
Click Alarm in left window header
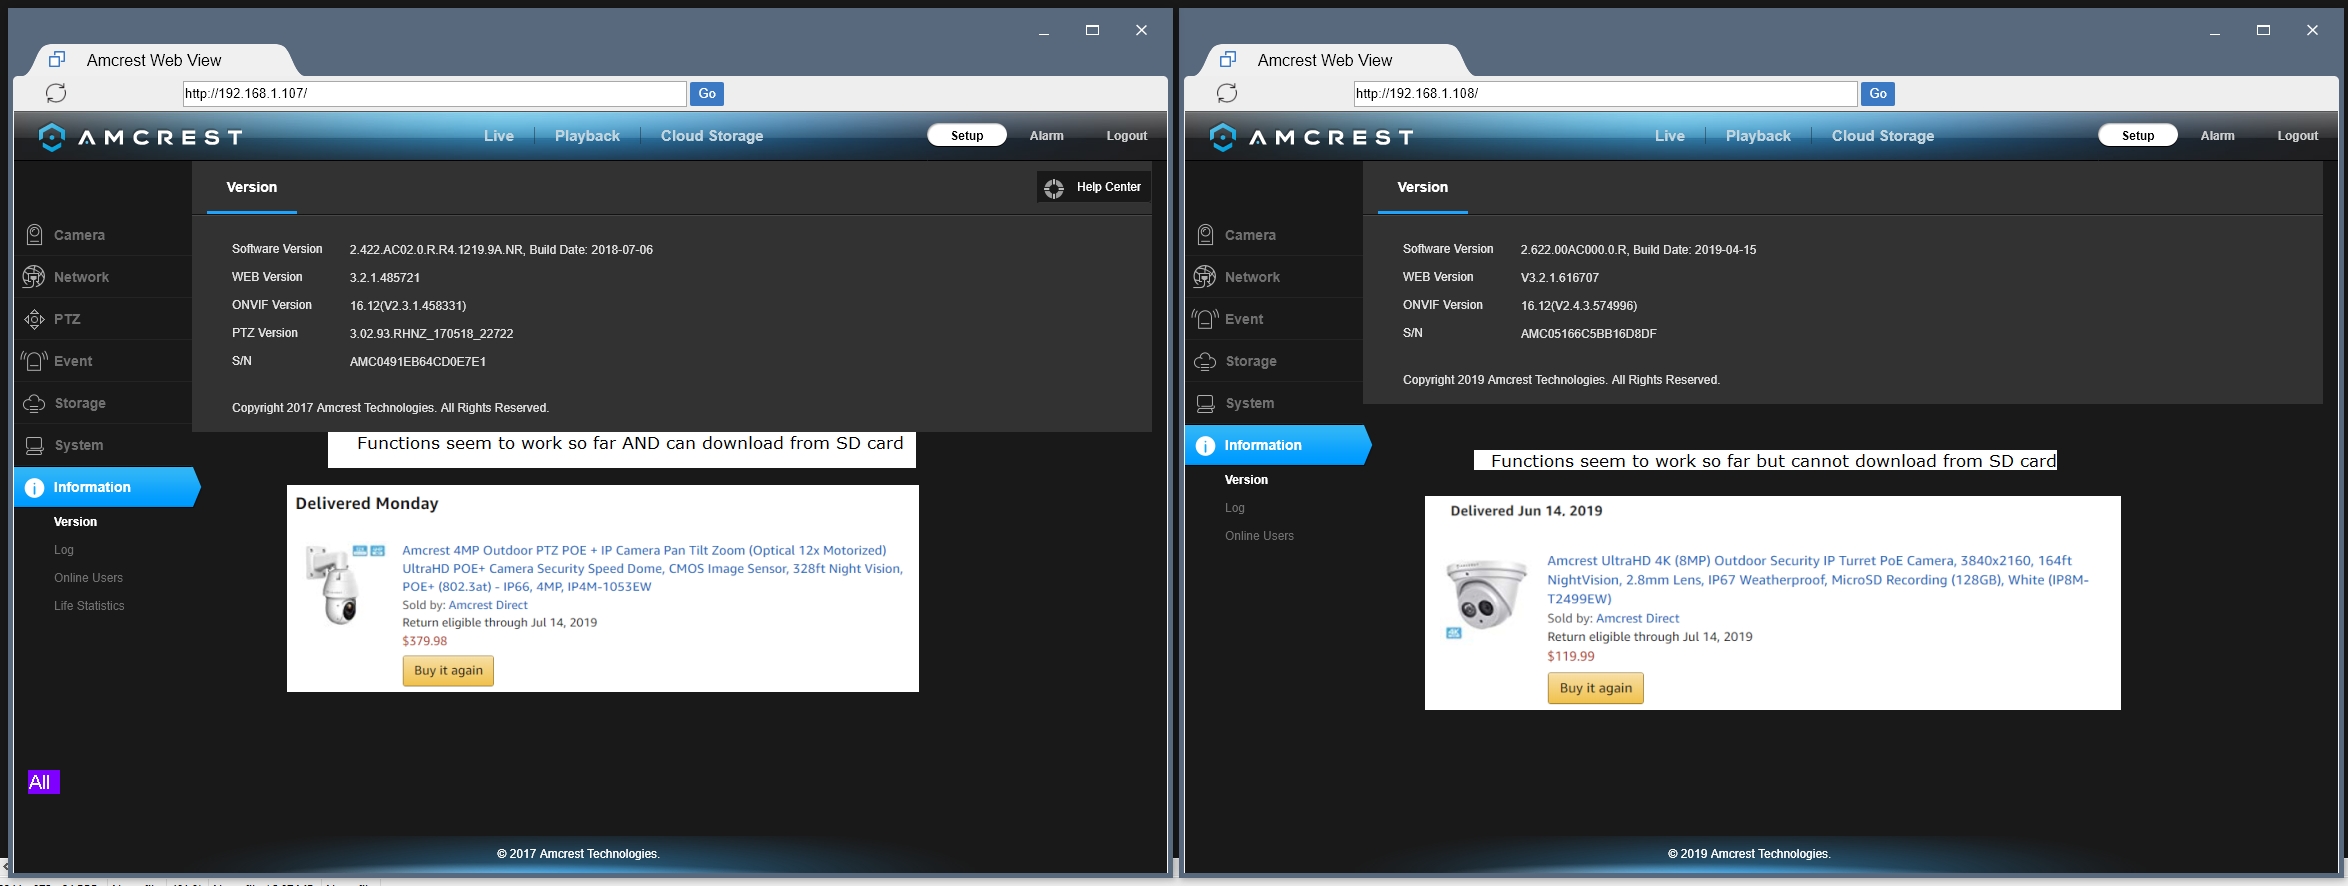click(1047, 136)
